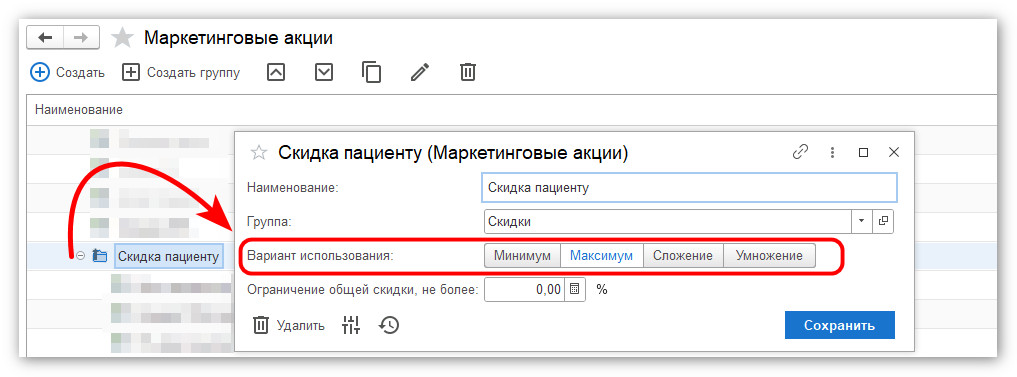Maximize the Скидка пациенту dialog

[863, 152]
